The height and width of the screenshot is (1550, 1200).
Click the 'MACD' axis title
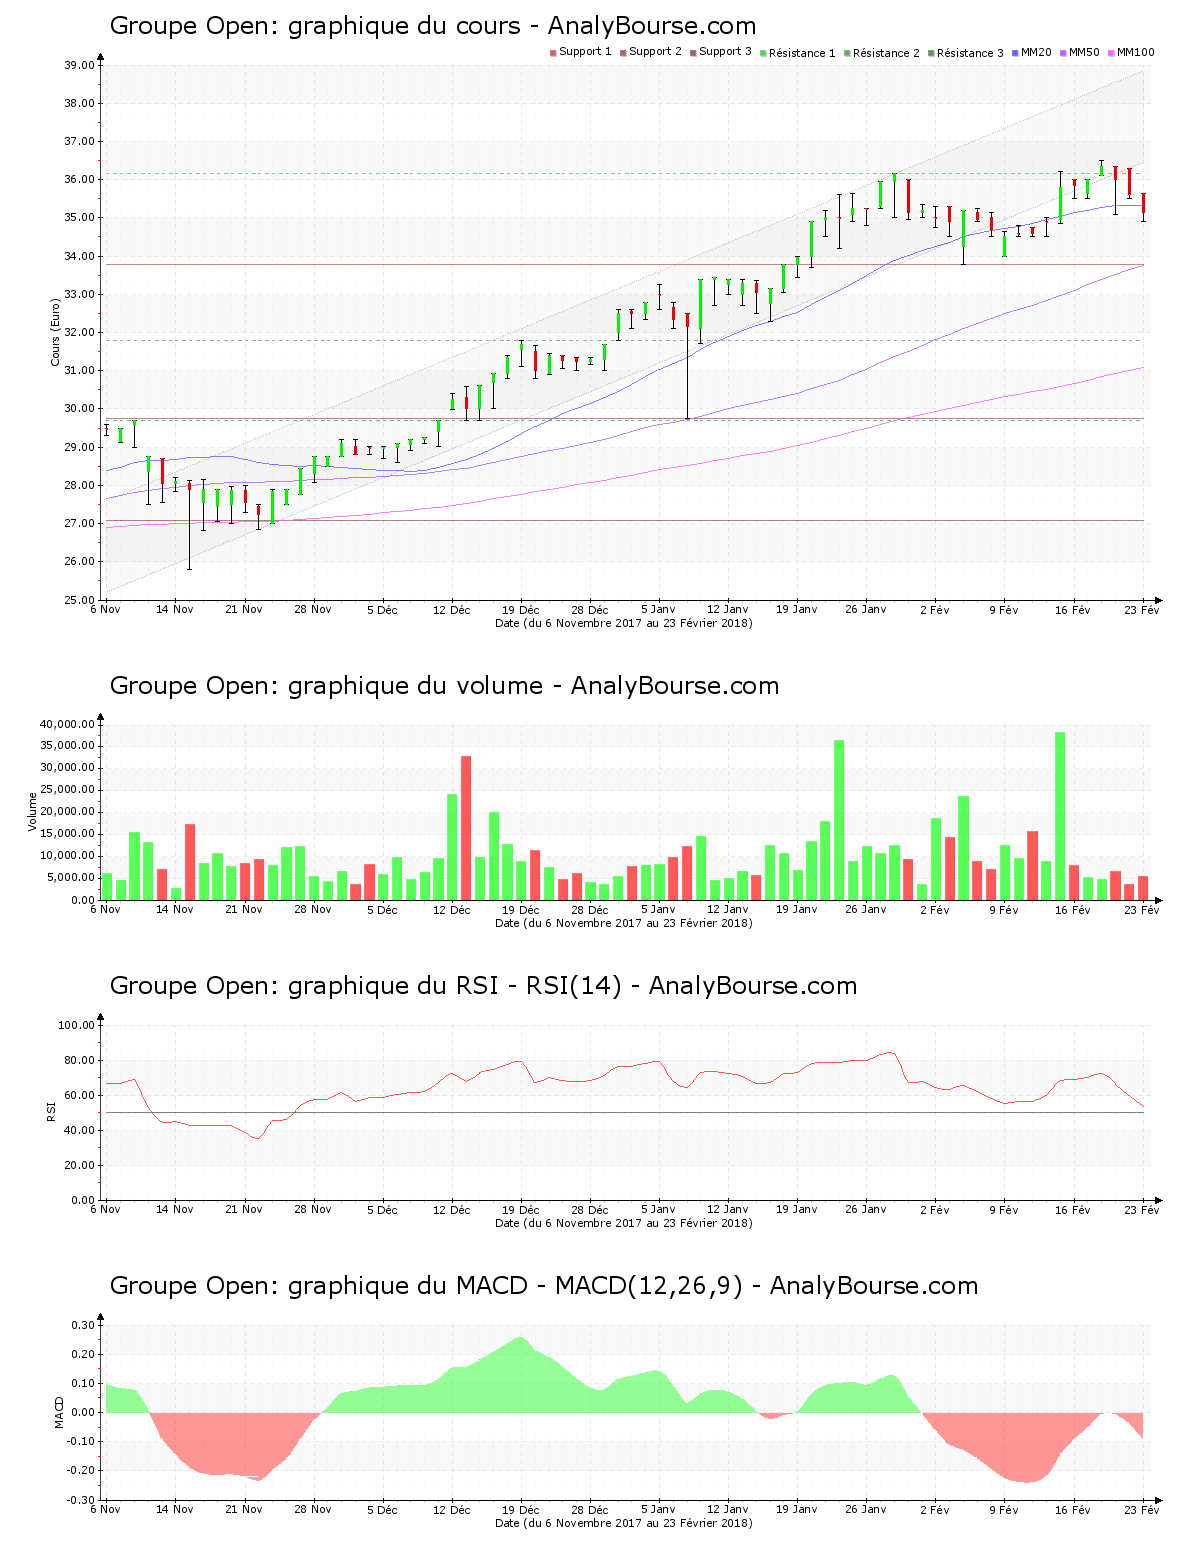tap(59, 1412)
